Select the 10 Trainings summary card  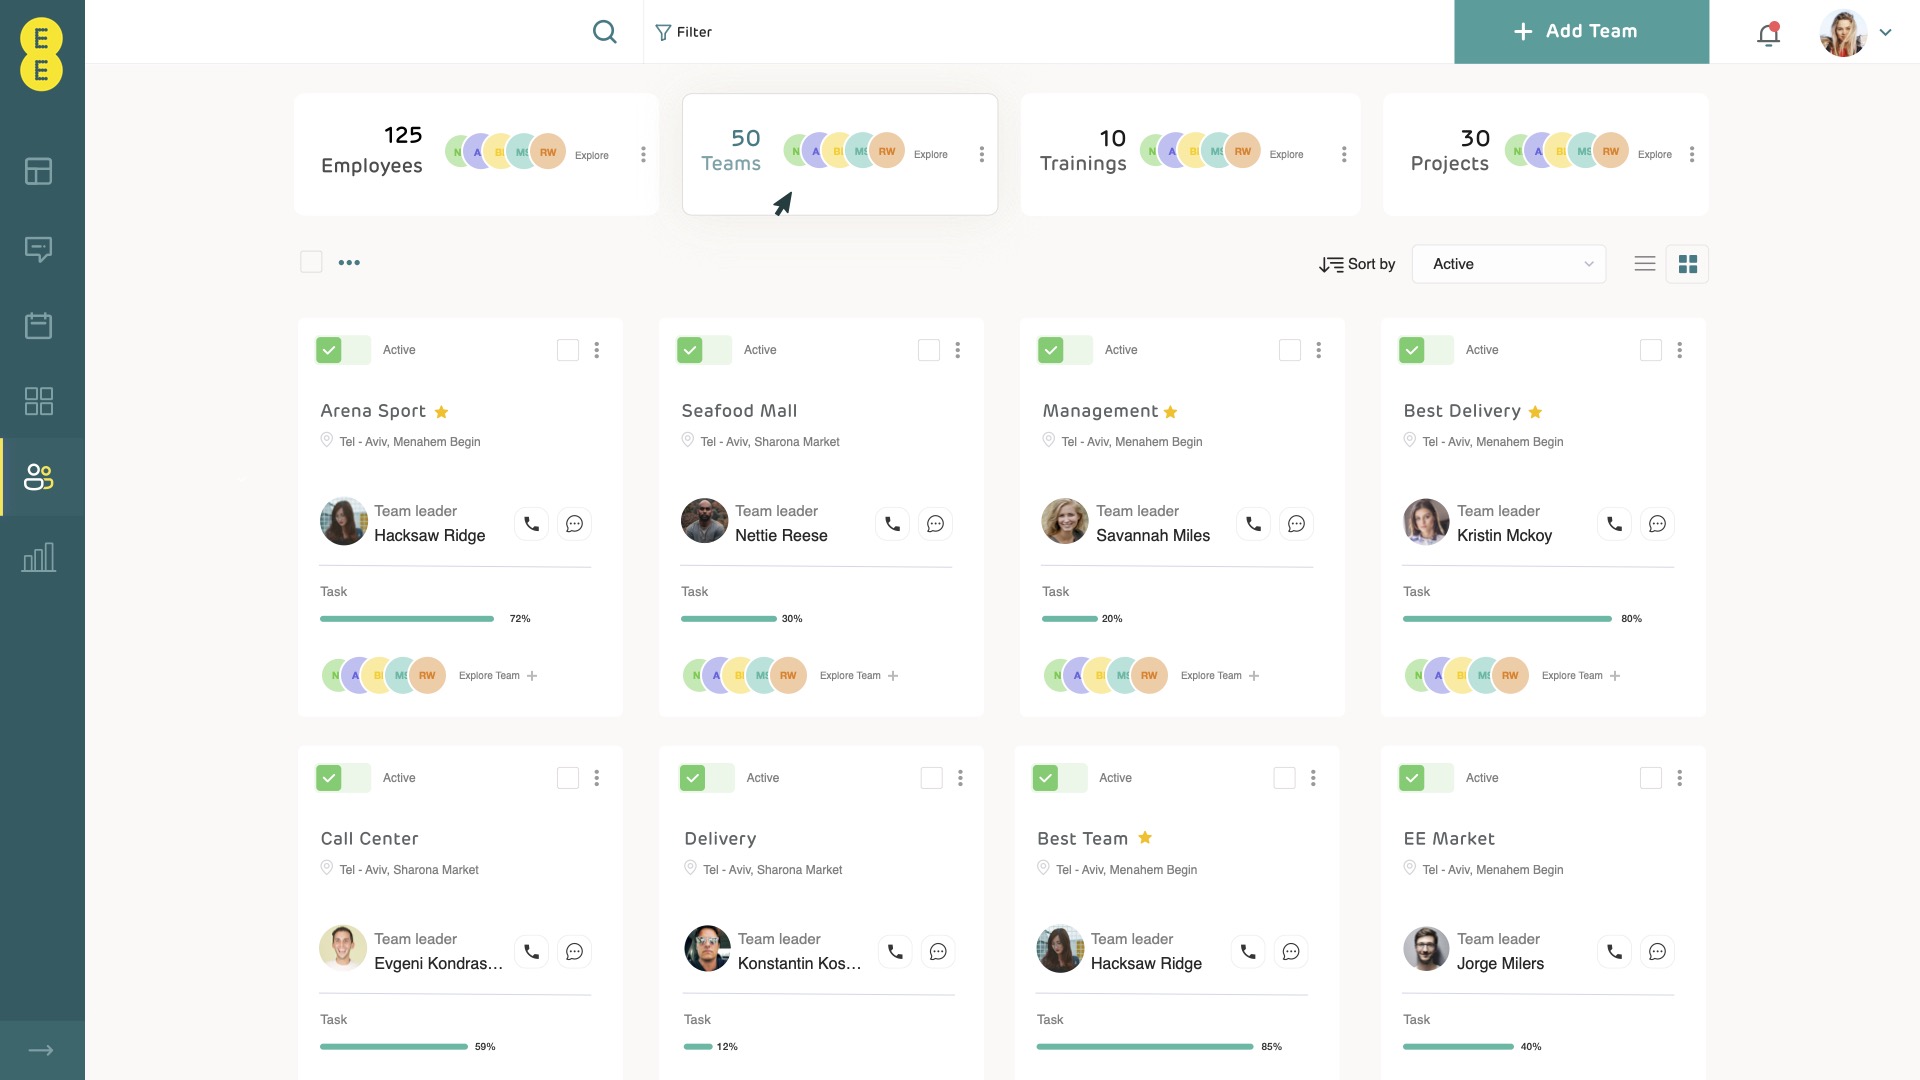pos(1190,154)
